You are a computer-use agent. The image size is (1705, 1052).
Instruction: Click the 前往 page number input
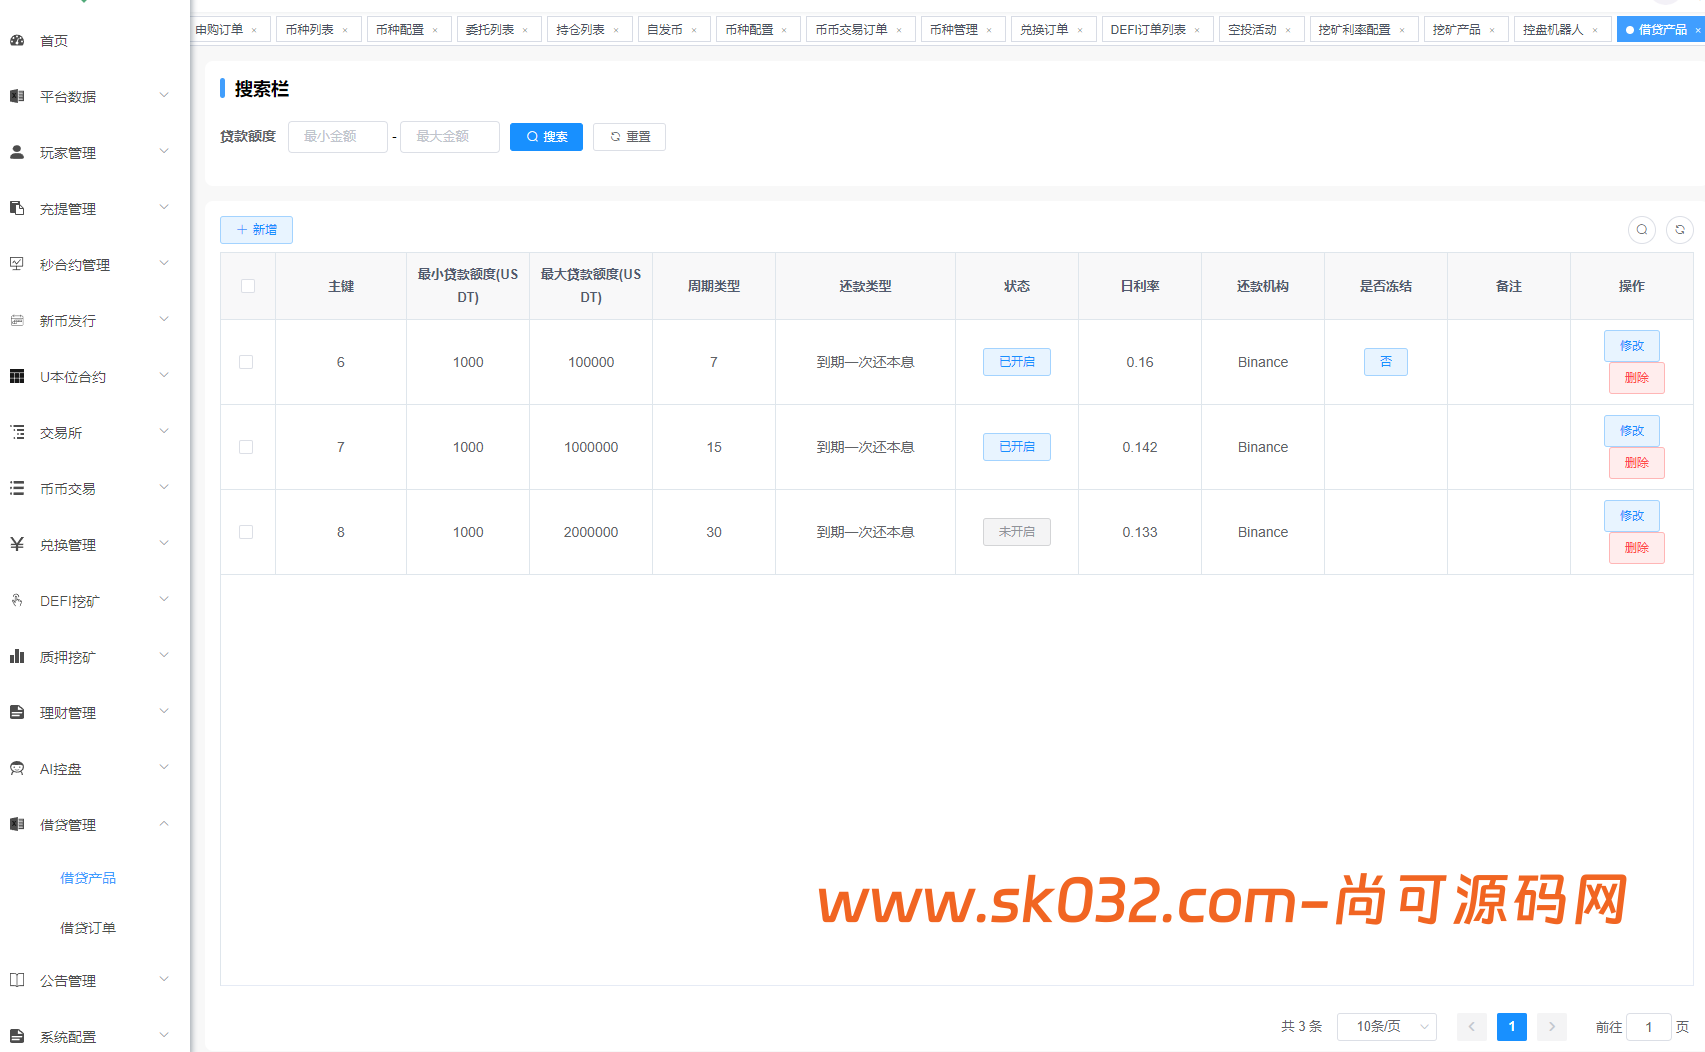(x=1649, y=1027)
